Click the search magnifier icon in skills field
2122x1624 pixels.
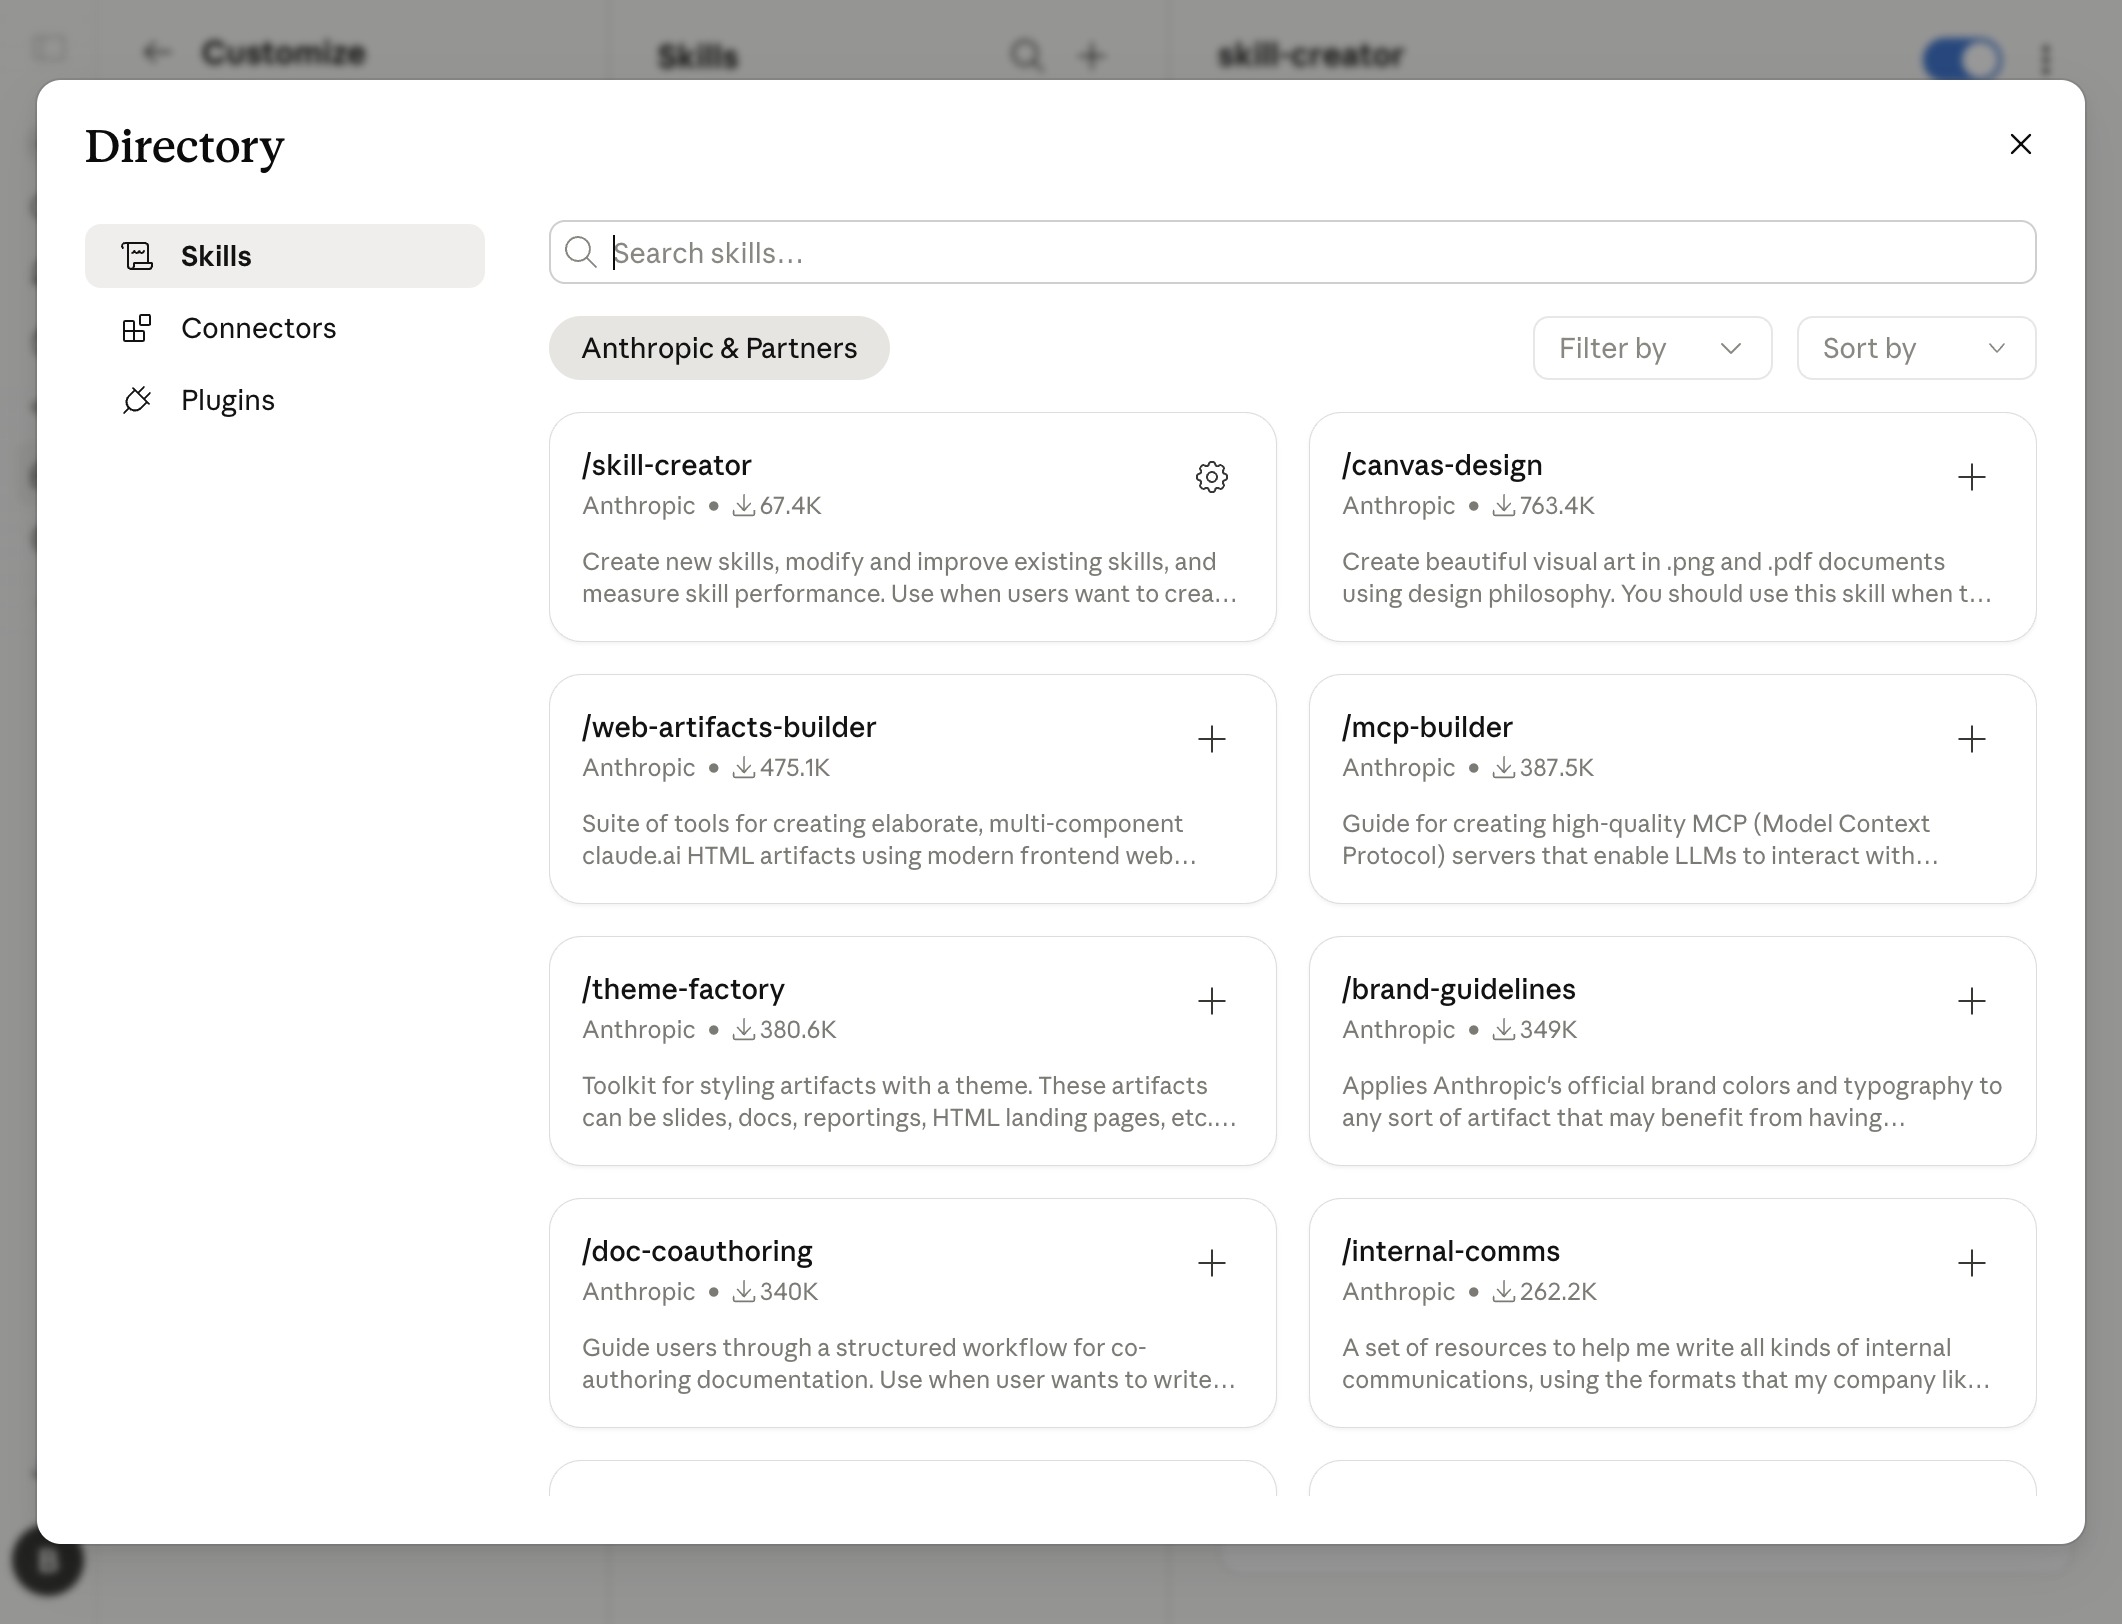coord(580,252)
